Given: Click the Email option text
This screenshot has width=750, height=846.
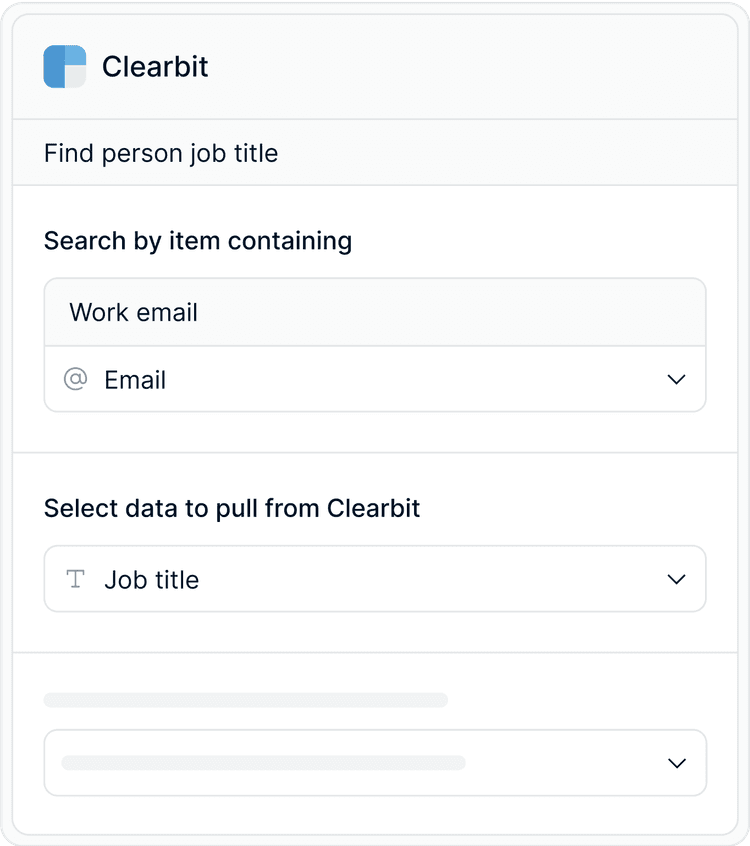Looking at the screenshot, I should pyautogui.click(x=135, y=380).
